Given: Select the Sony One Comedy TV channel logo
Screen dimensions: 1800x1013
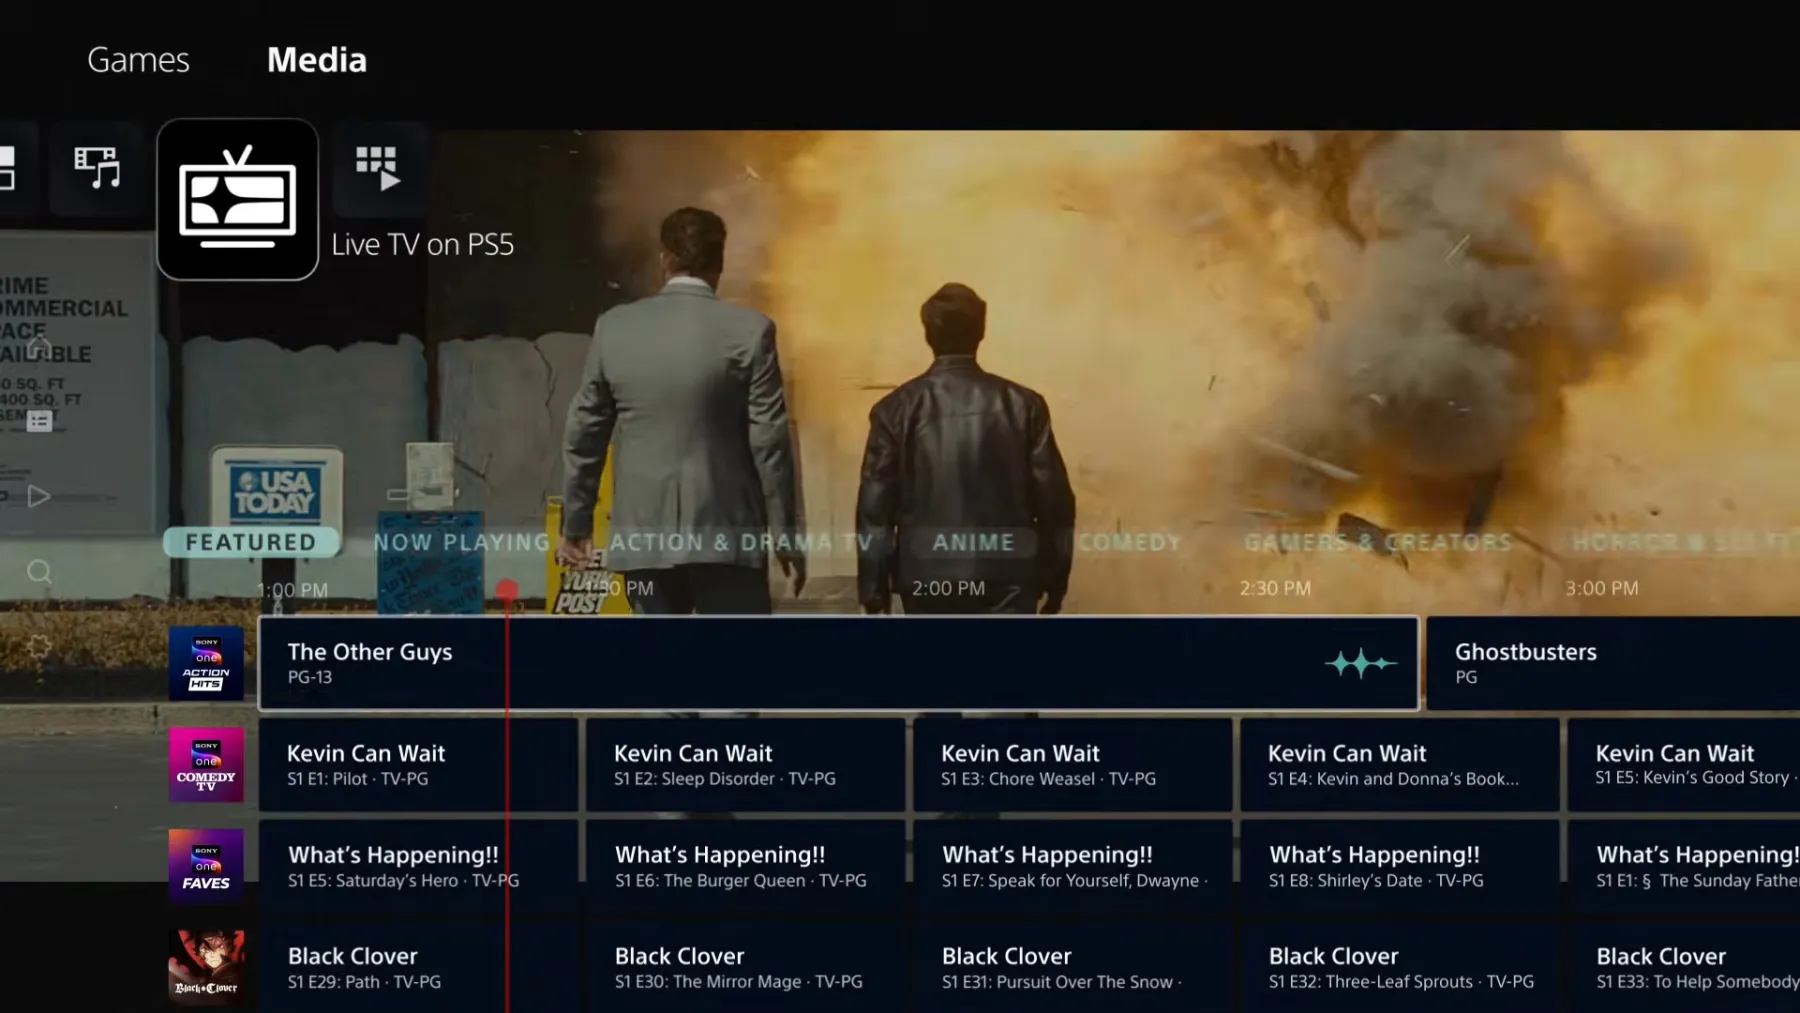Looking at the screenshot, I should click(x=206, y=765).
